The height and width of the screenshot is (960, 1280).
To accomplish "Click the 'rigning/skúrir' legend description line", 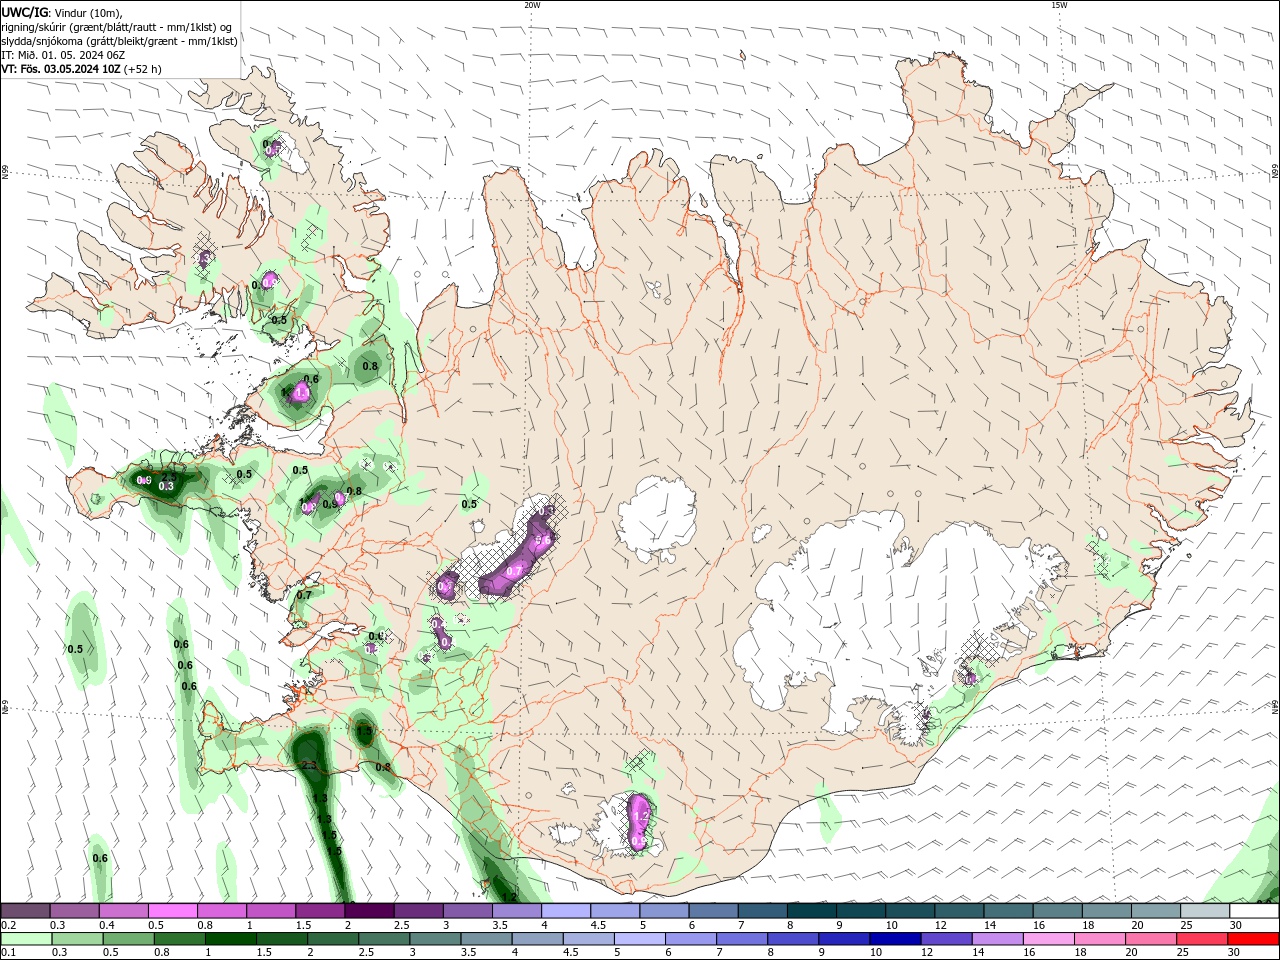I will pyautogui.click(x=116, y=27).
